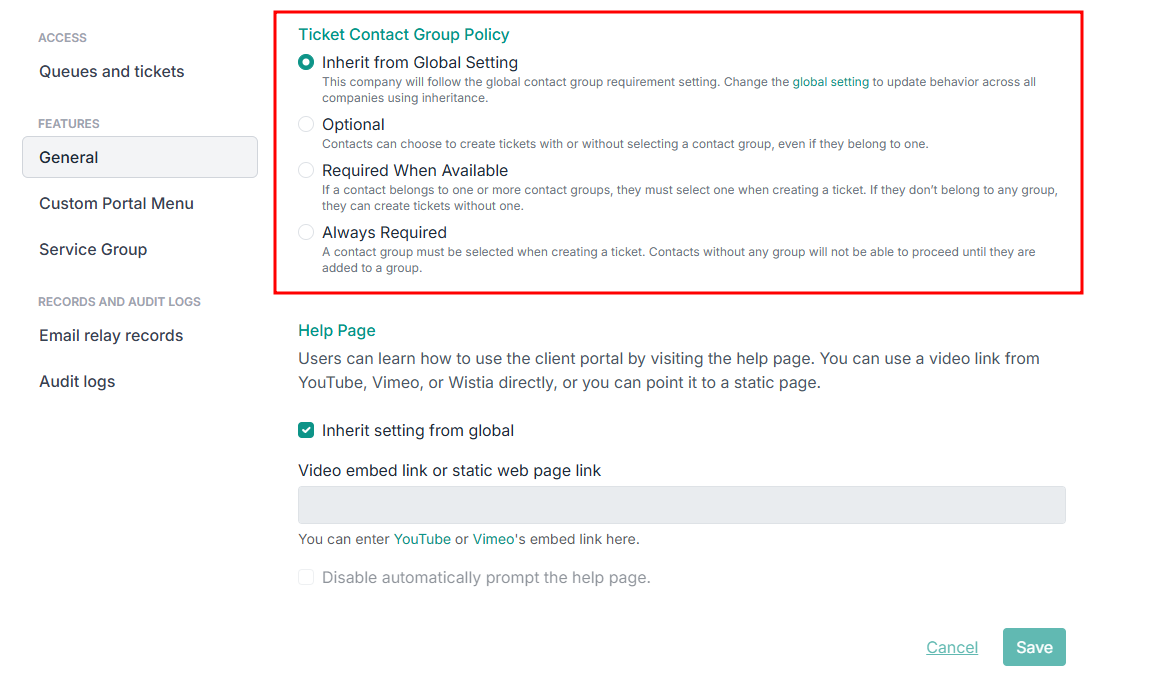Select Inherit from Global Setting radio button
The image size is (1153, 694).
point(306,62)
